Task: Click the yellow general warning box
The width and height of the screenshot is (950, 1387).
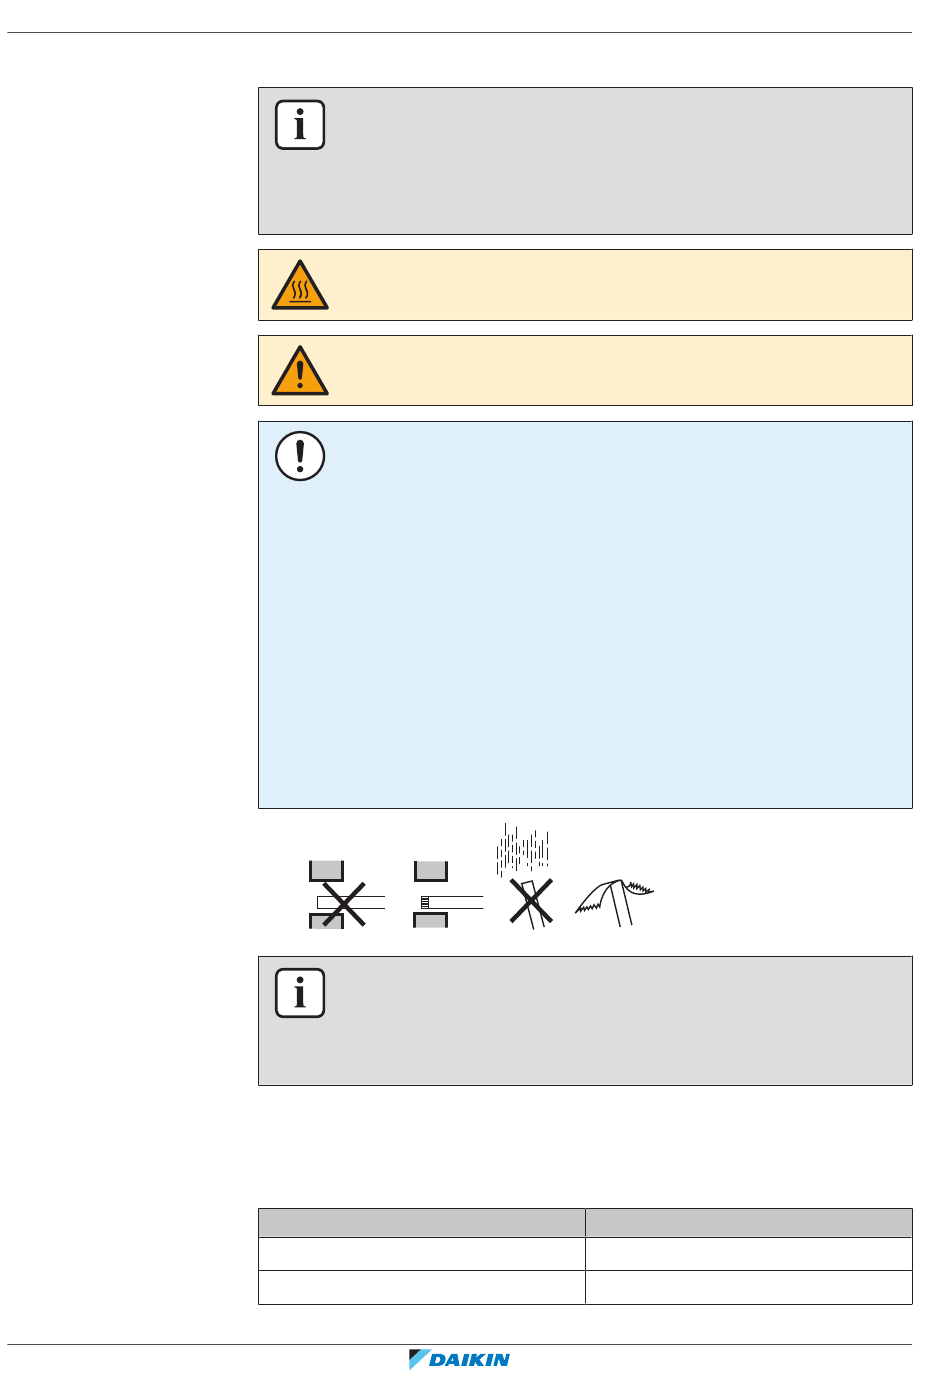Action: pyautogui.click(x=585, y=371)
